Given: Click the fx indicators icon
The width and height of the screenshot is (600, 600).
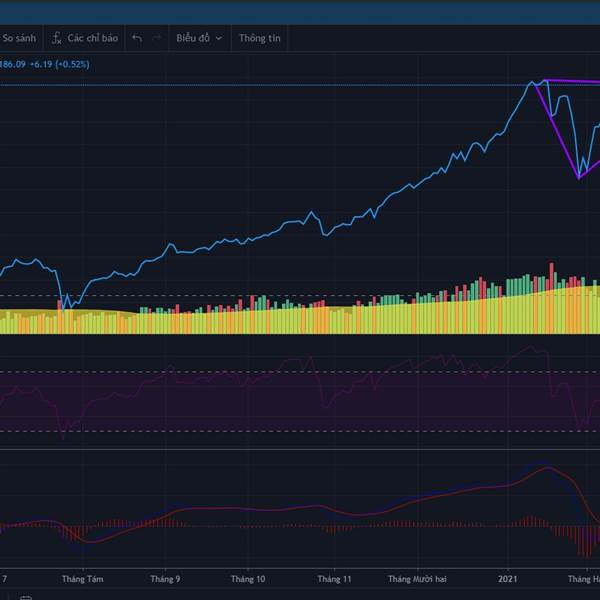Looking at the screenshot, I should coord(57,38).
